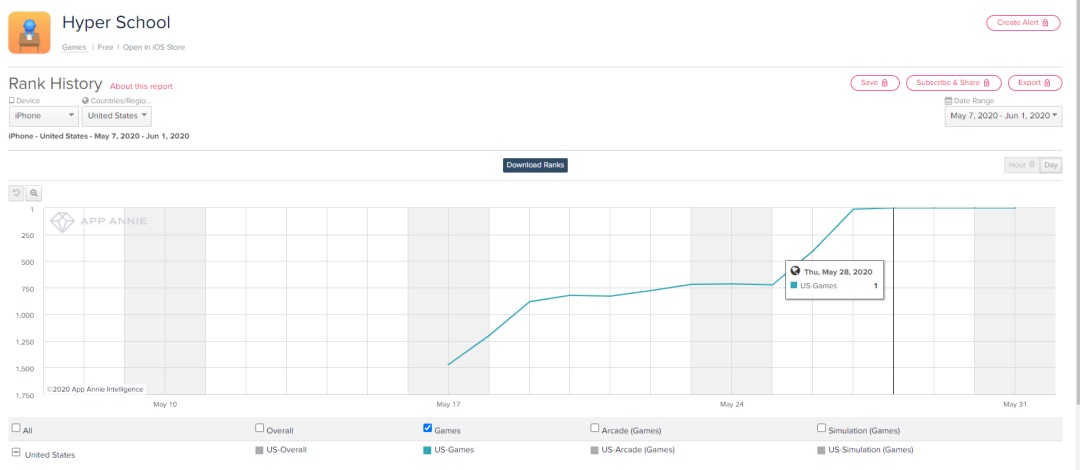The height and width of the screenshot is (470, 1080).
Task: Click the gray US-Overall legend swatch
Action: tap(259, 450)
